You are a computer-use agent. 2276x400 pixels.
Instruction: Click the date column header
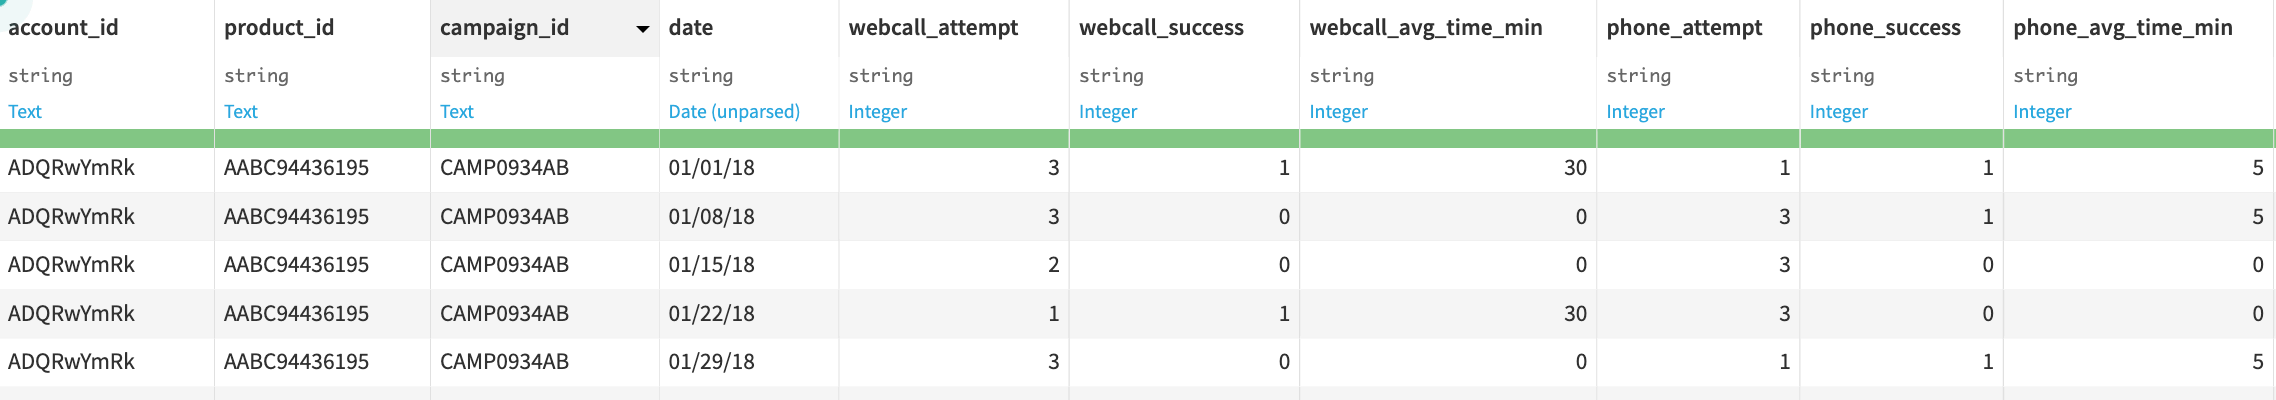pyautogui.click(x=691, y=28)
